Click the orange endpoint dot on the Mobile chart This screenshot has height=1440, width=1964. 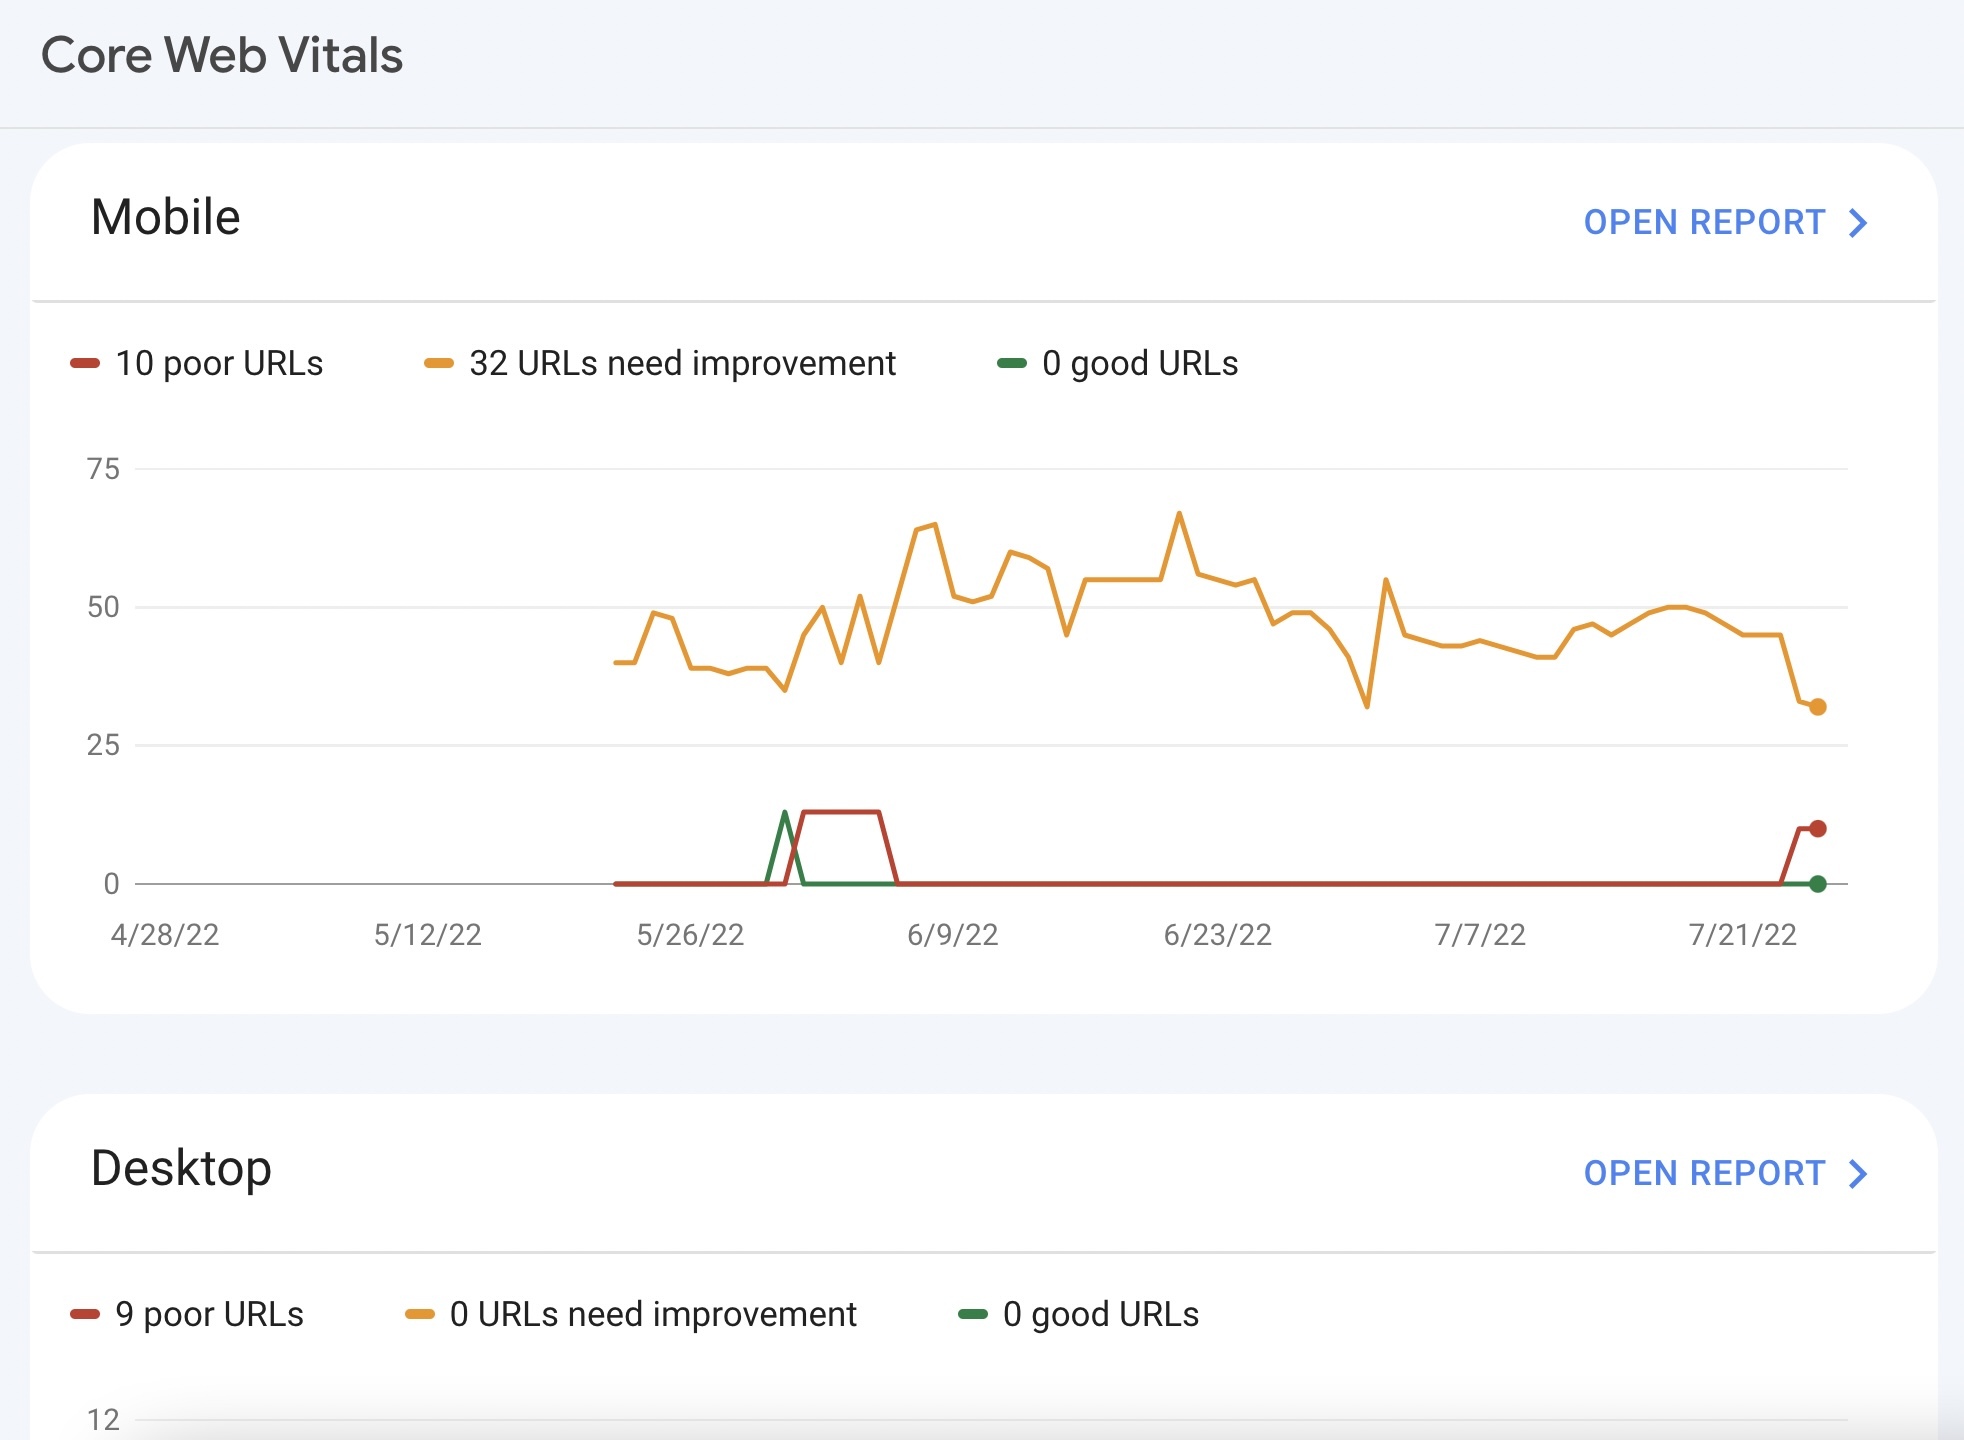pyautogui.click(x=1817, y=707)
